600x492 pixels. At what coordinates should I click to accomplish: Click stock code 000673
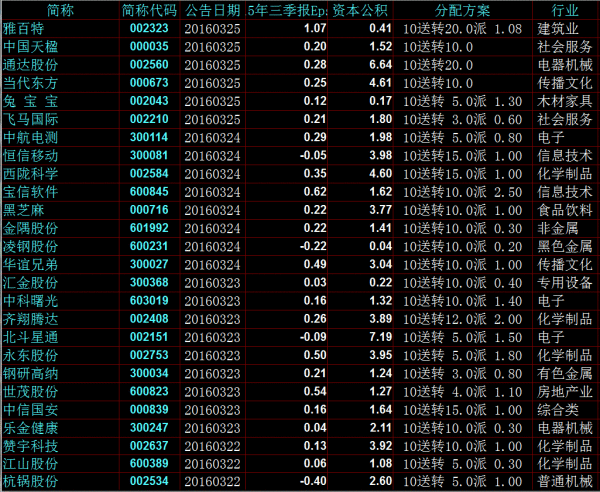tap(149, 83)
